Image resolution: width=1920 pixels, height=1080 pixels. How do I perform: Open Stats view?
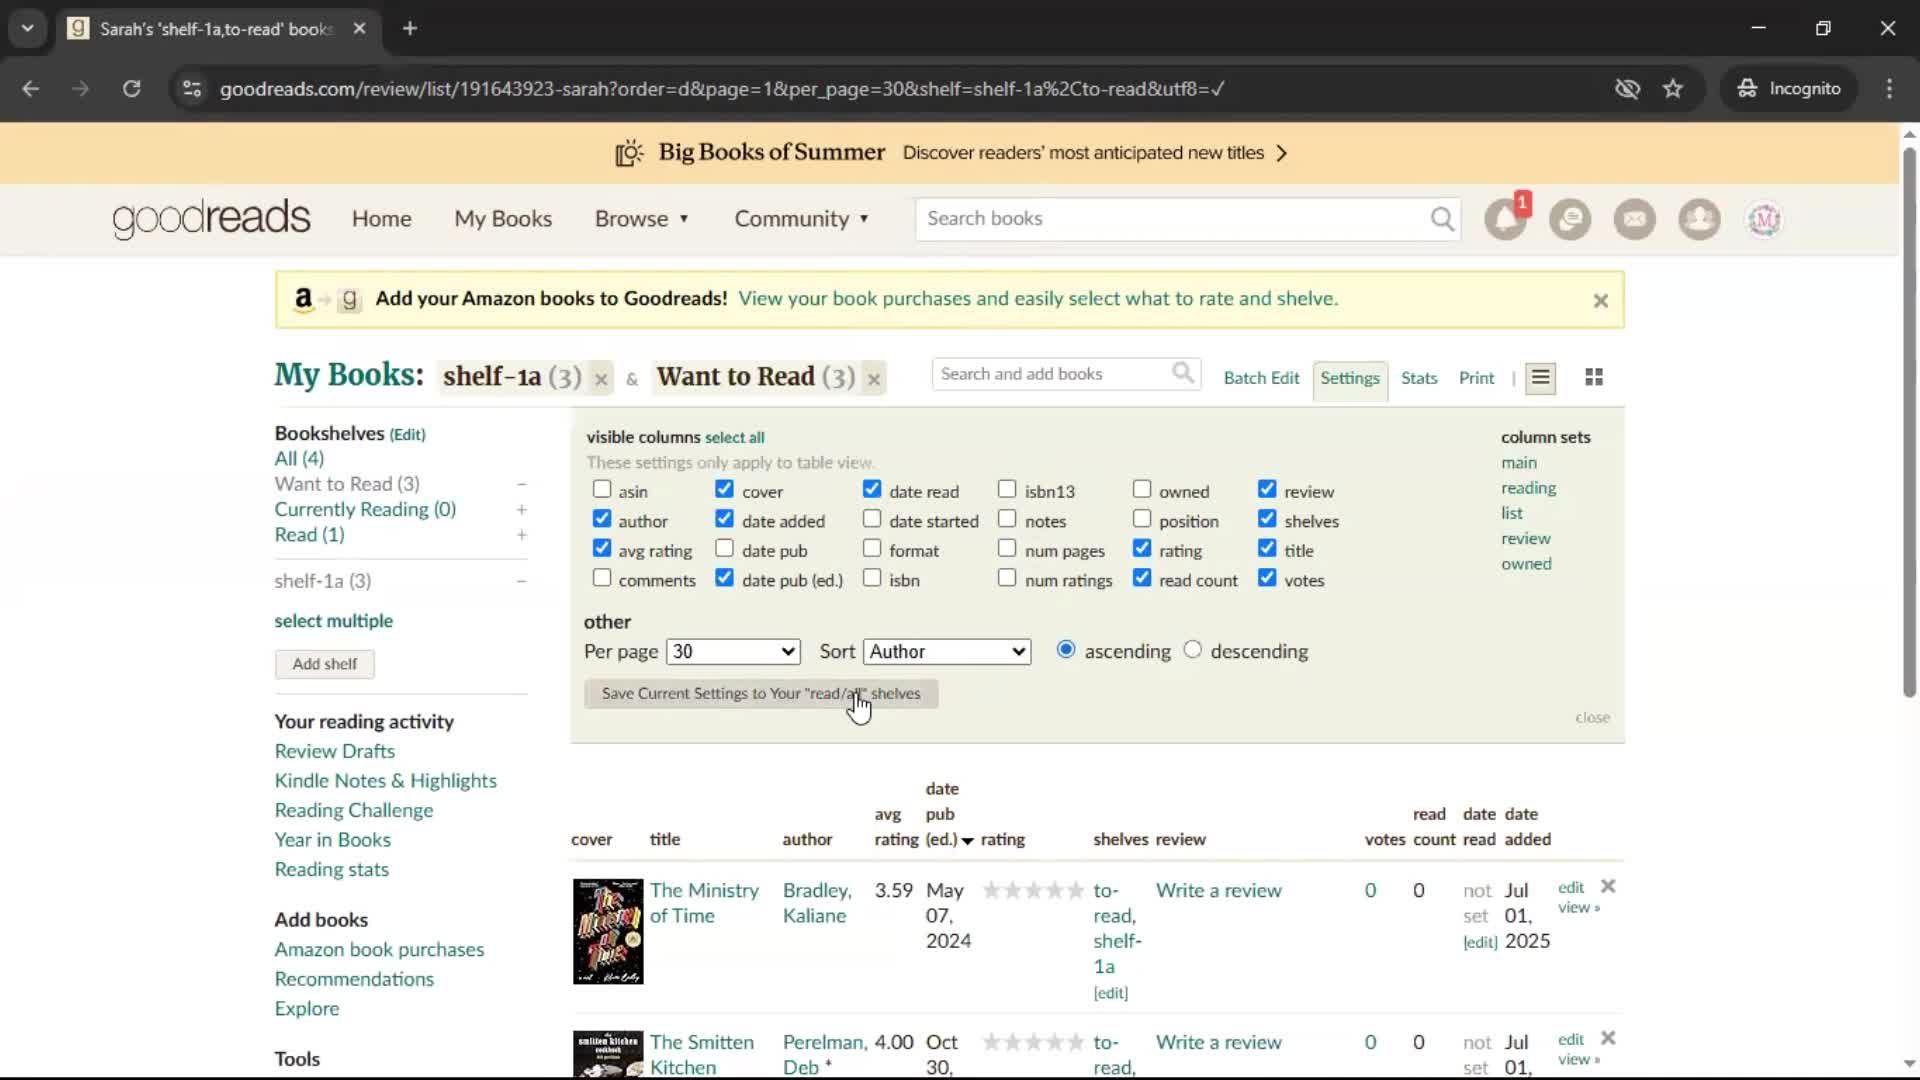[1419, 378]
